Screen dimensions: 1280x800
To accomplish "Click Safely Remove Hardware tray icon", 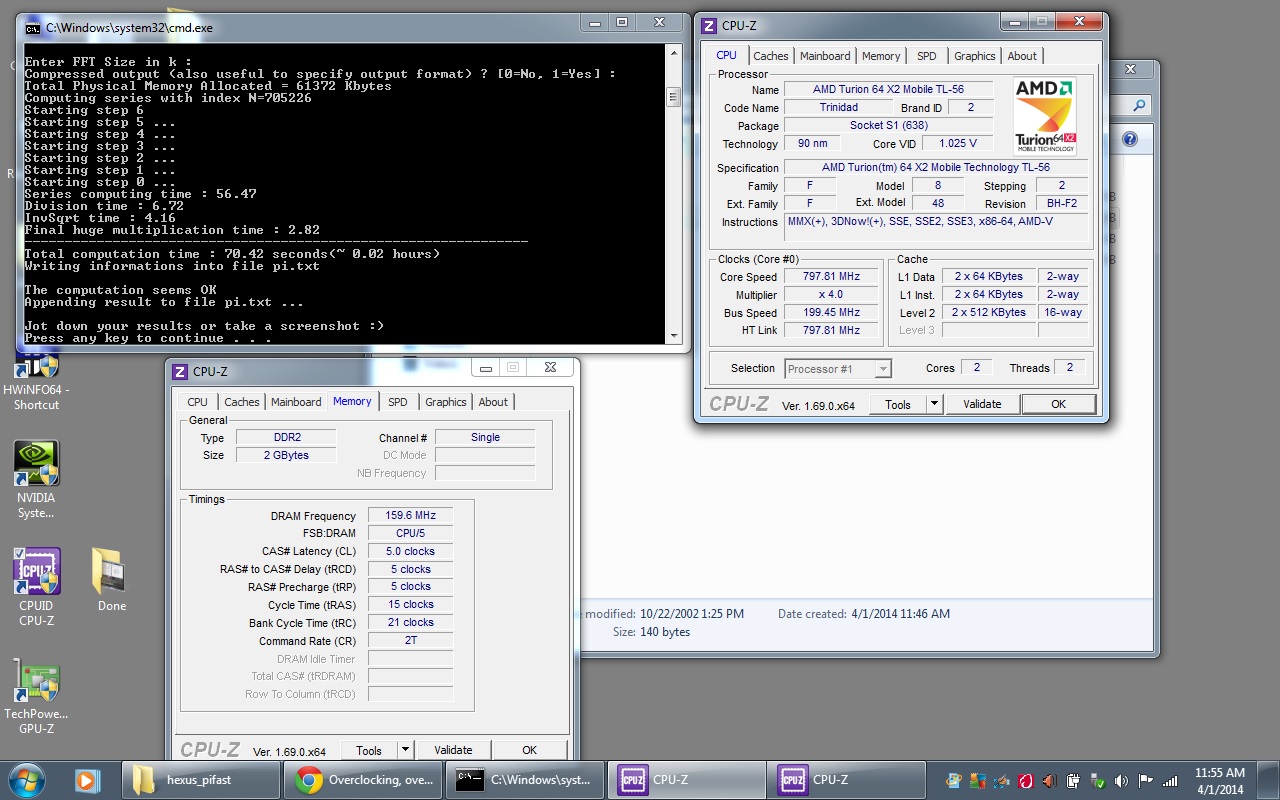I will (1098, 781).
